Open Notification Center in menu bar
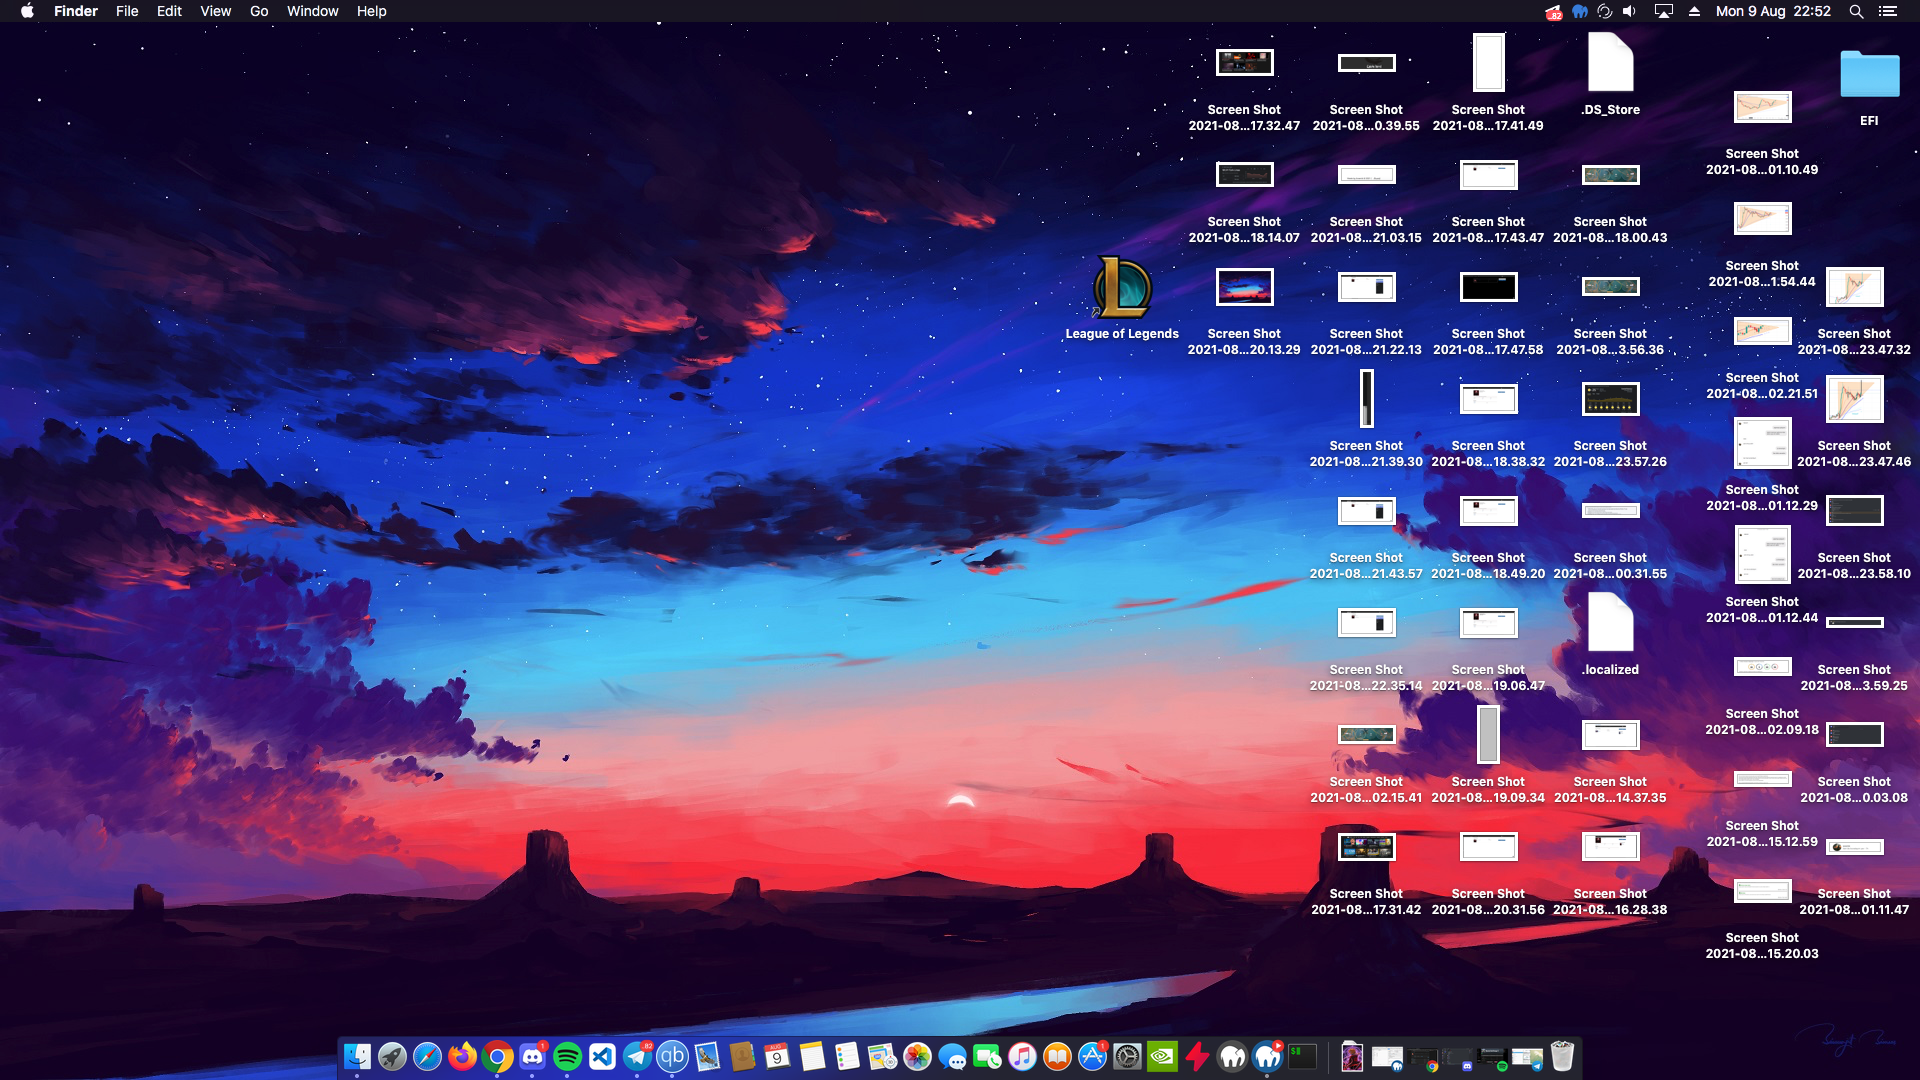 coord(1888,11)
